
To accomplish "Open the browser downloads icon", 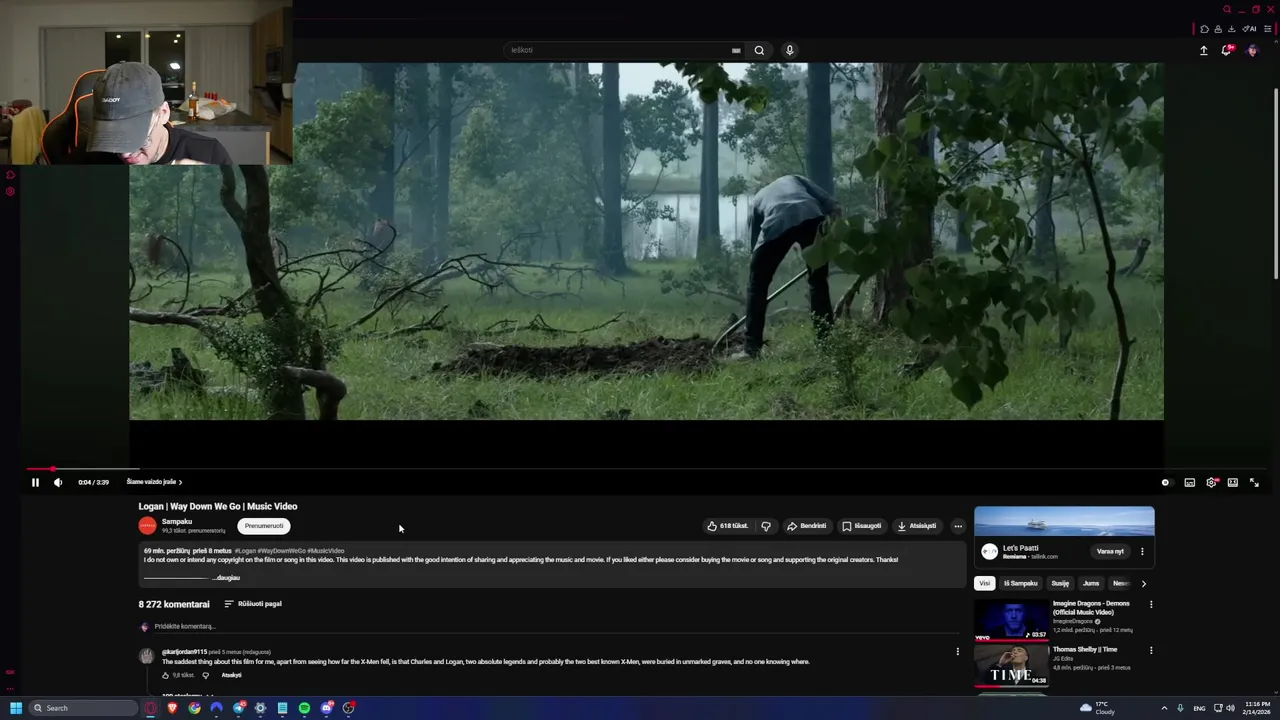I will pyautogui.click(x=1231, y=29).
